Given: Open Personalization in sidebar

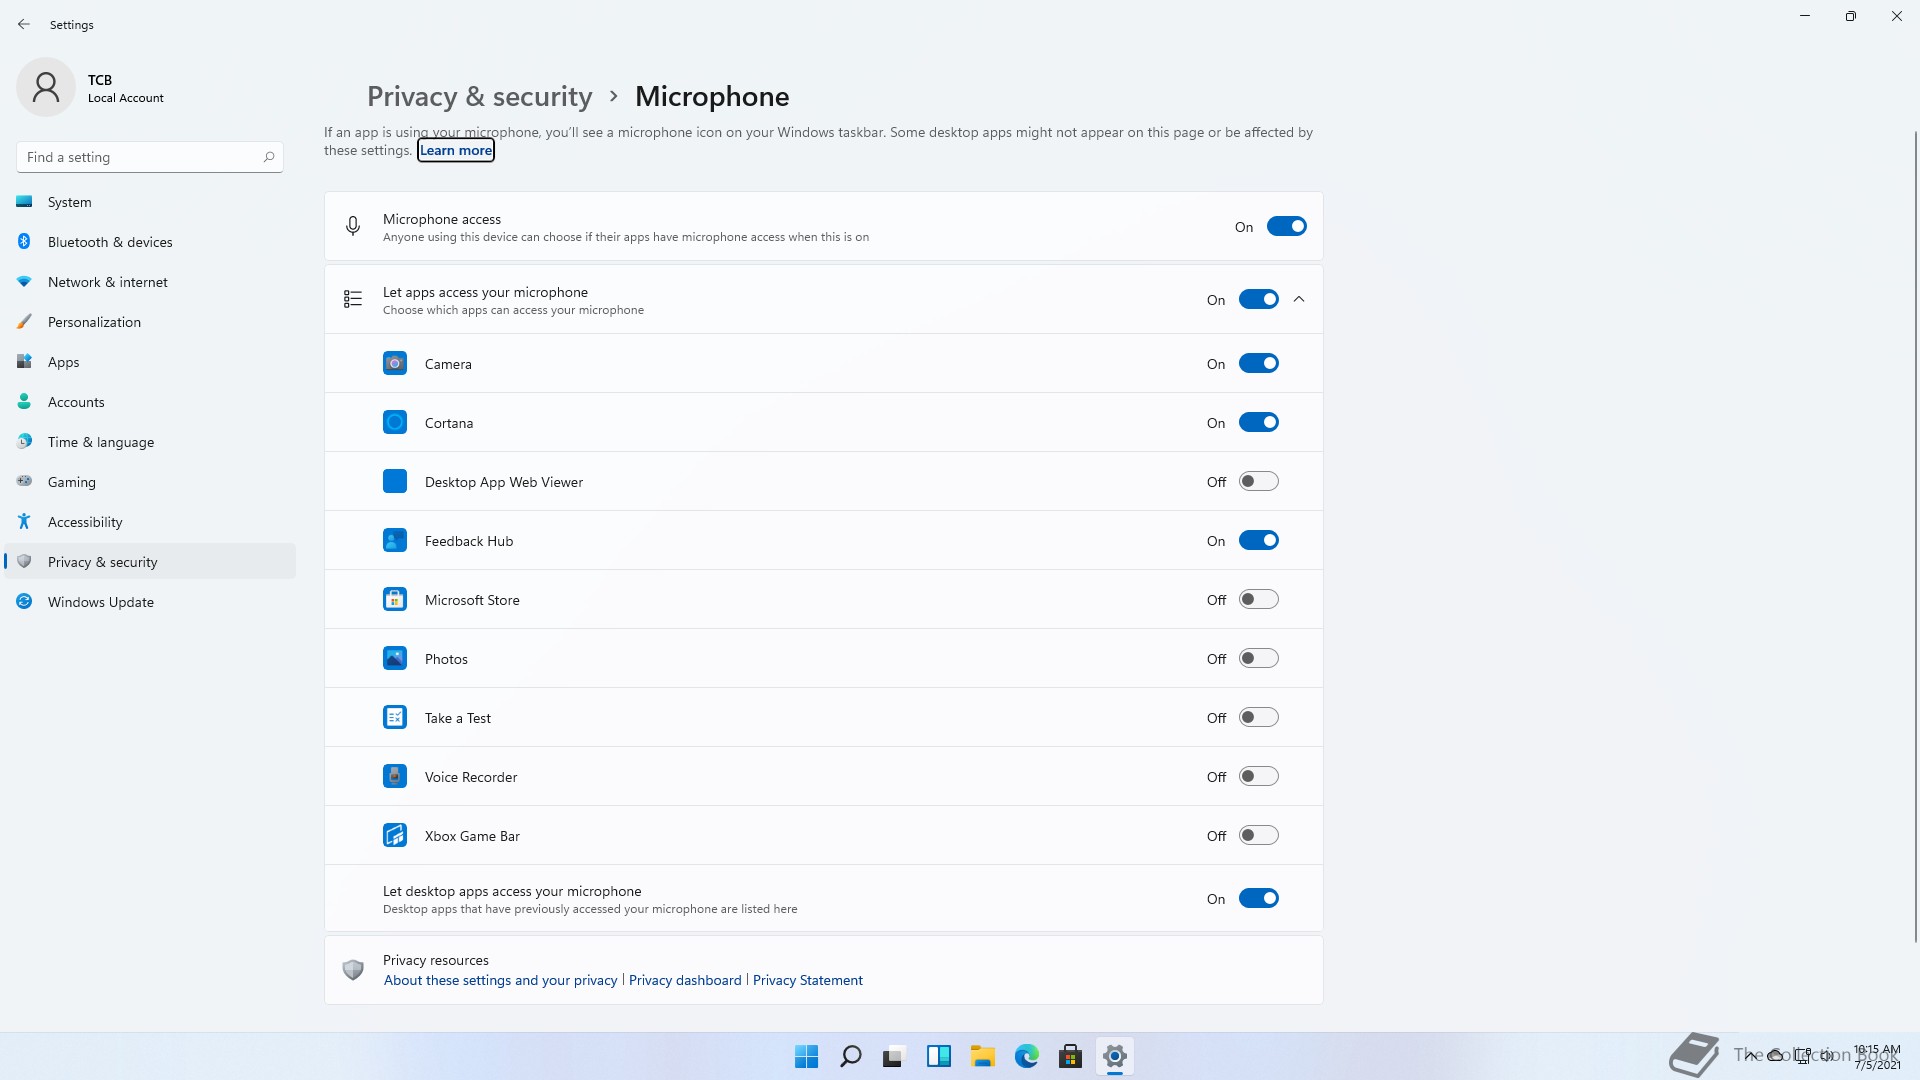Looking at the screenshot, I should pyautogui.click(x=150, y=322).
